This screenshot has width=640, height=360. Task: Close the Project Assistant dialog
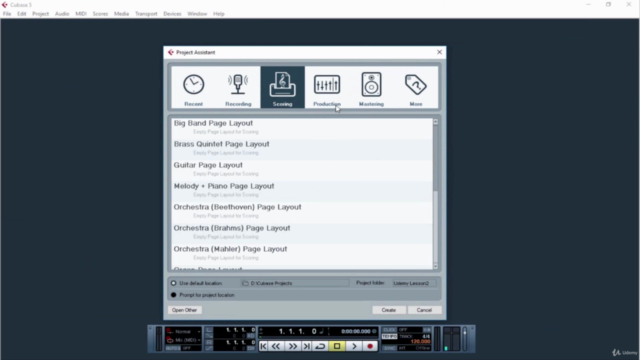(439, 52)
